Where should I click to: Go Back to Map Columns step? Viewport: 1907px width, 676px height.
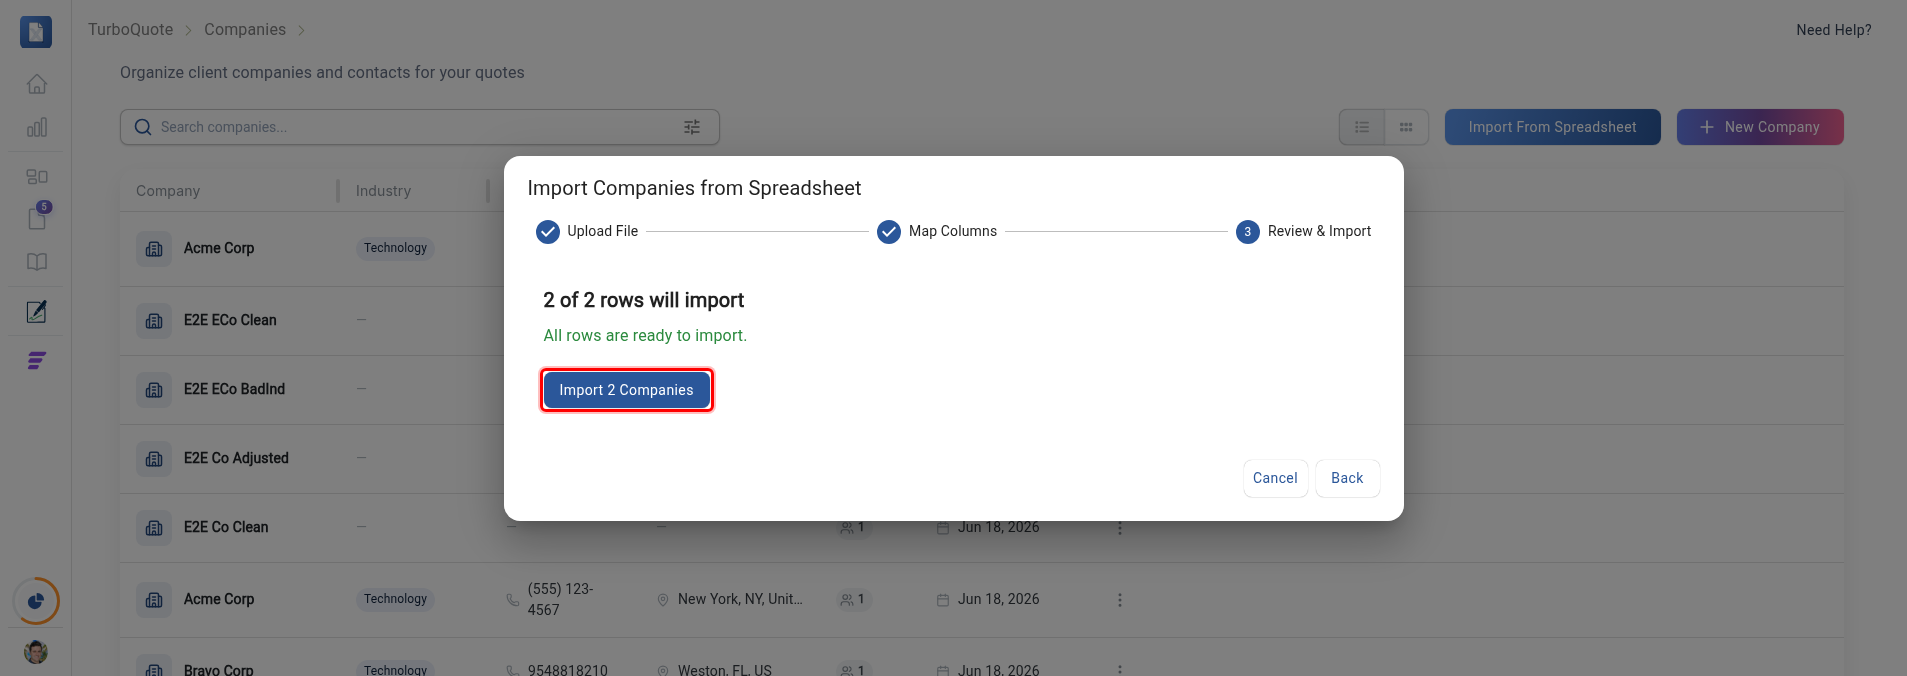(x=1347, y=478)
